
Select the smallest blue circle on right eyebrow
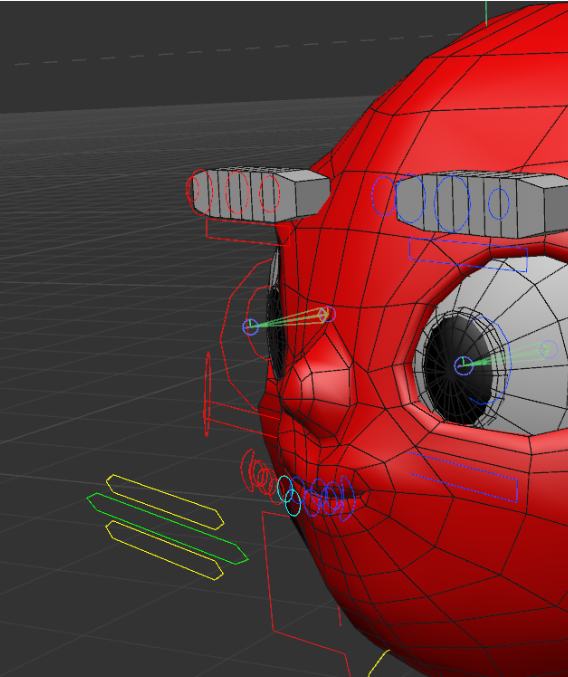click(x=499, y=203)
